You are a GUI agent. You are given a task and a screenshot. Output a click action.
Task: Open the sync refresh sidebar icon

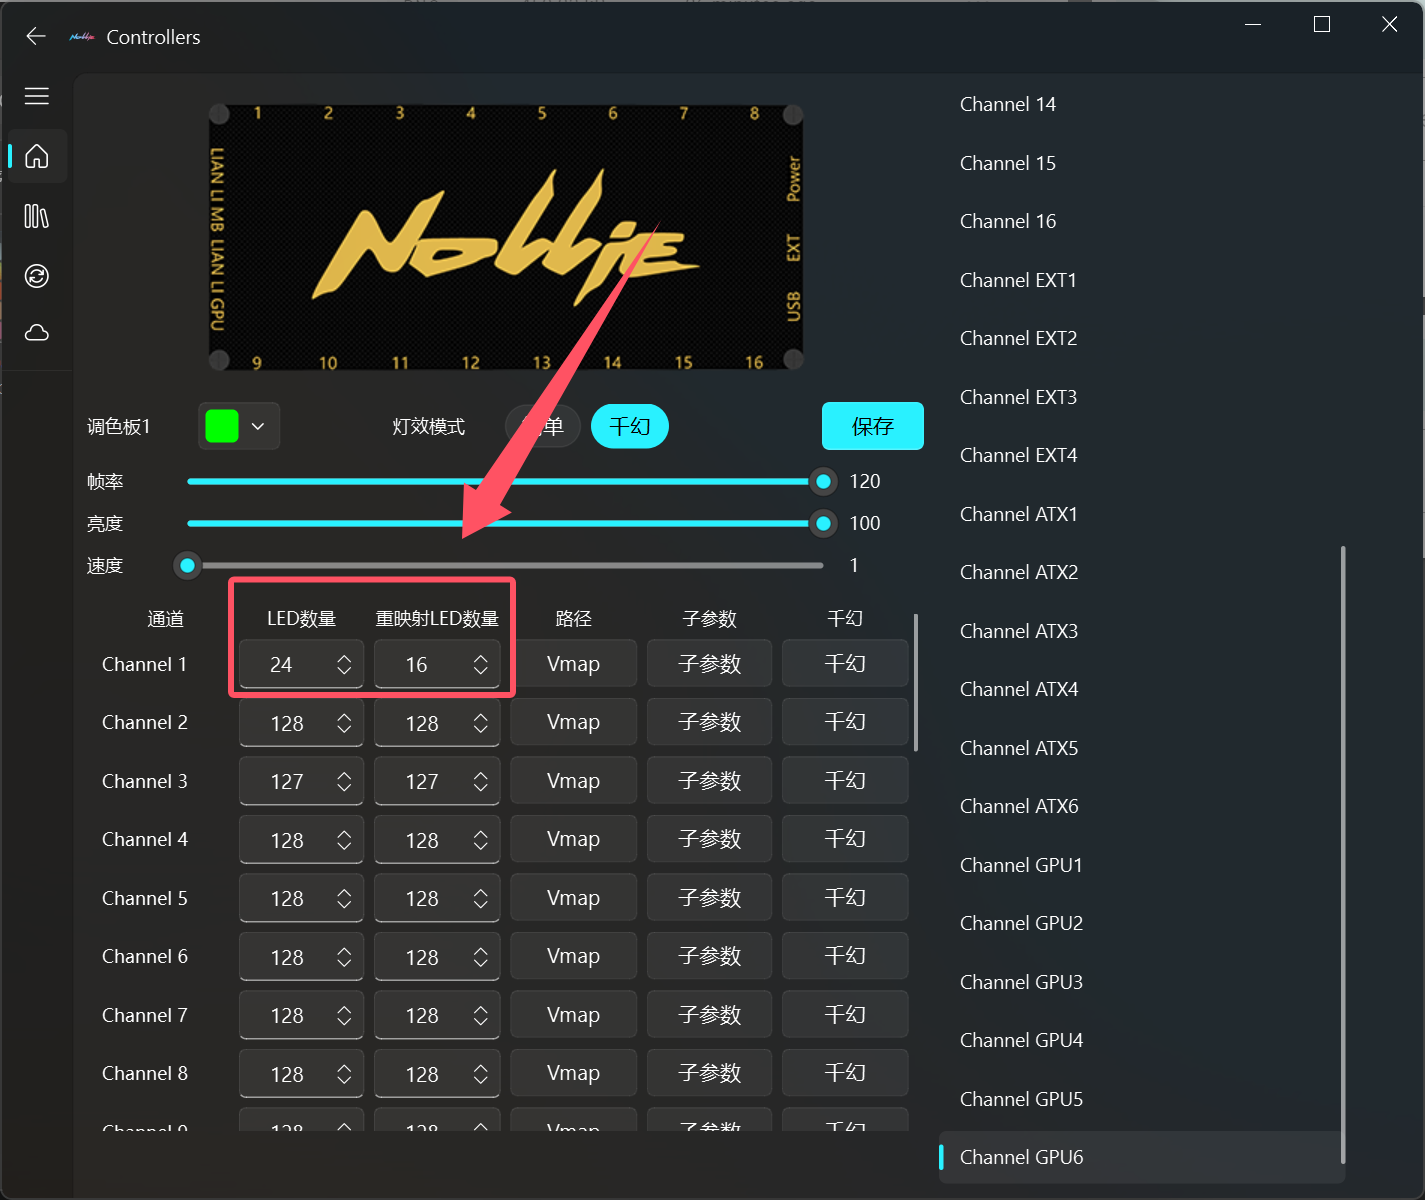[37, 276]
